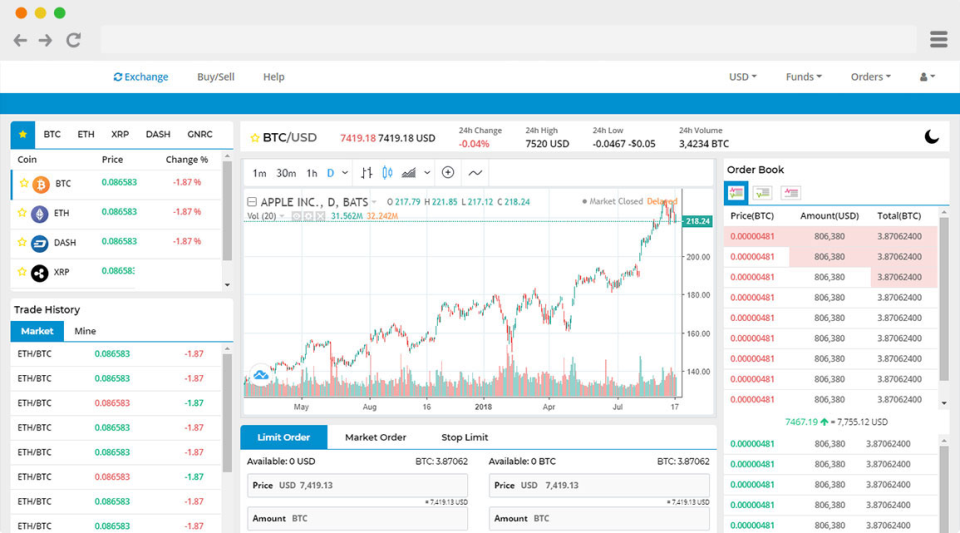
Task: Click the Trade History scrollbar thumb
Action: [x=227, y=413]
